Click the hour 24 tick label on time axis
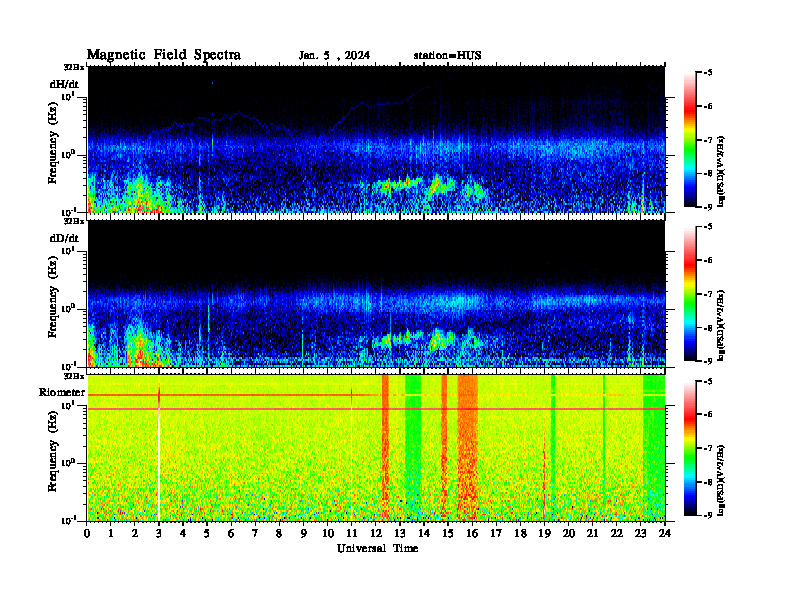Image resolution: width=792 pixels, height=612 pixels. tap(665, 534)
